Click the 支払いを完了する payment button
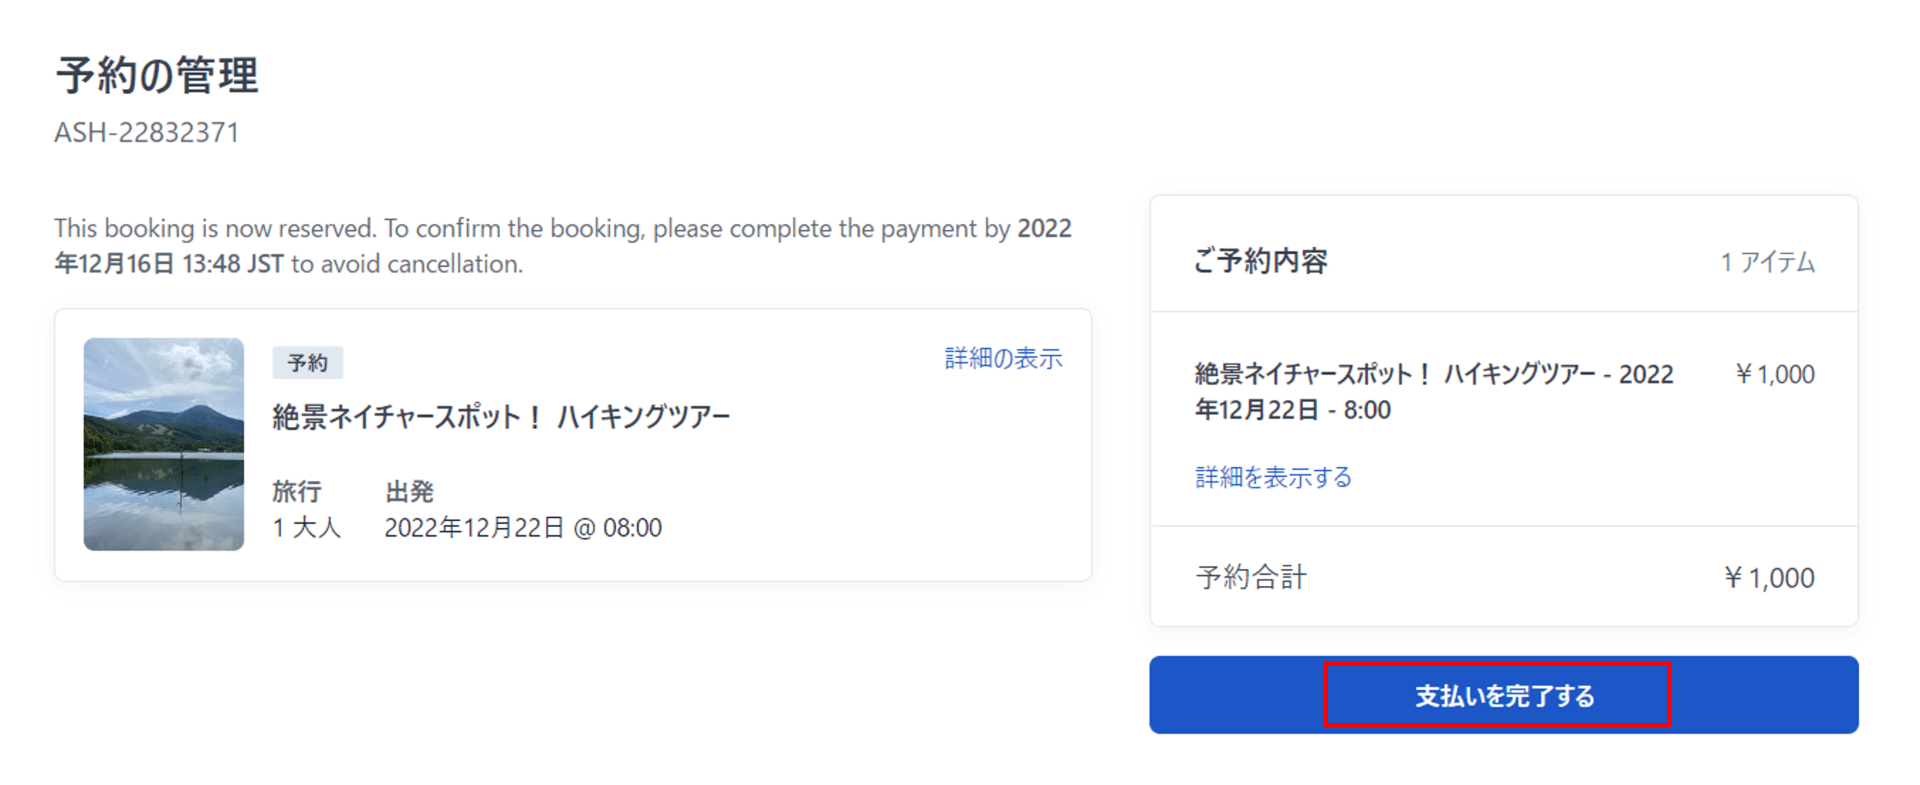Image resolution: width=1920 pixels, height=785 pixels. 1503,695
